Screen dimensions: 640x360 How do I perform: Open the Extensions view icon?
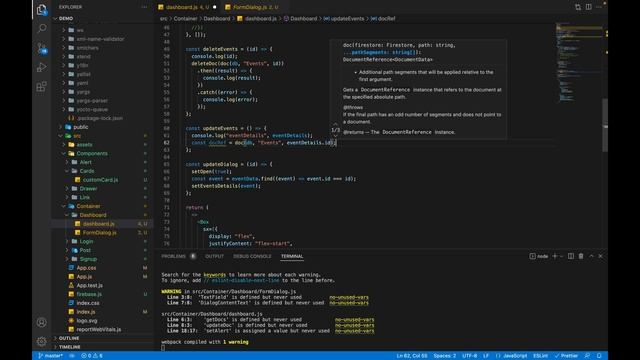42,87
